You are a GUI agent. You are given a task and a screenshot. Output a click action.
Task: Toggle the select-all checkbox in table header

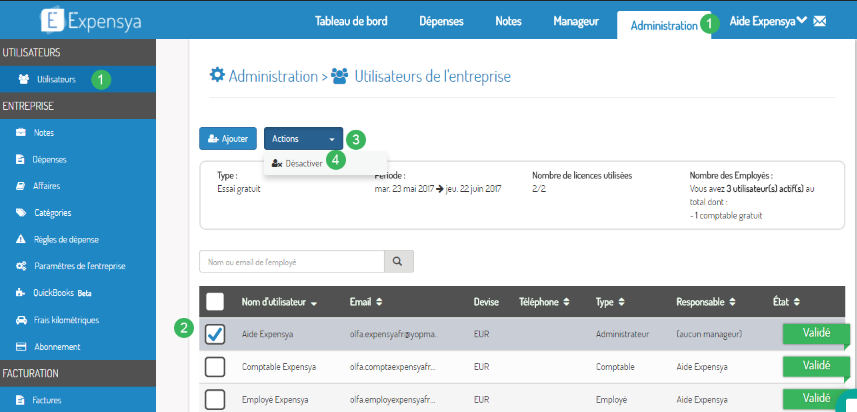click(215, 302)
